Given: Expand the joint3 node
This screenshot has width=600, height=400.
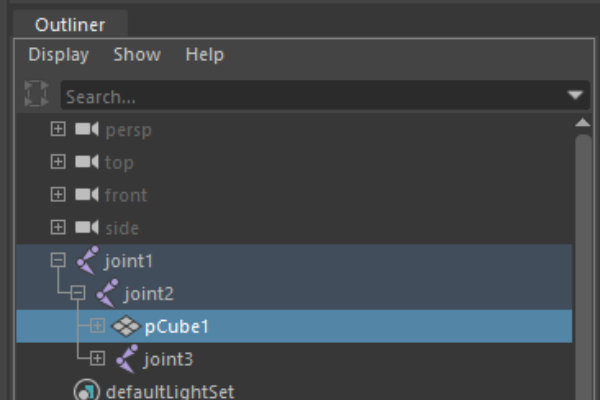Looking at the screenshot, I should click(97, 359).
